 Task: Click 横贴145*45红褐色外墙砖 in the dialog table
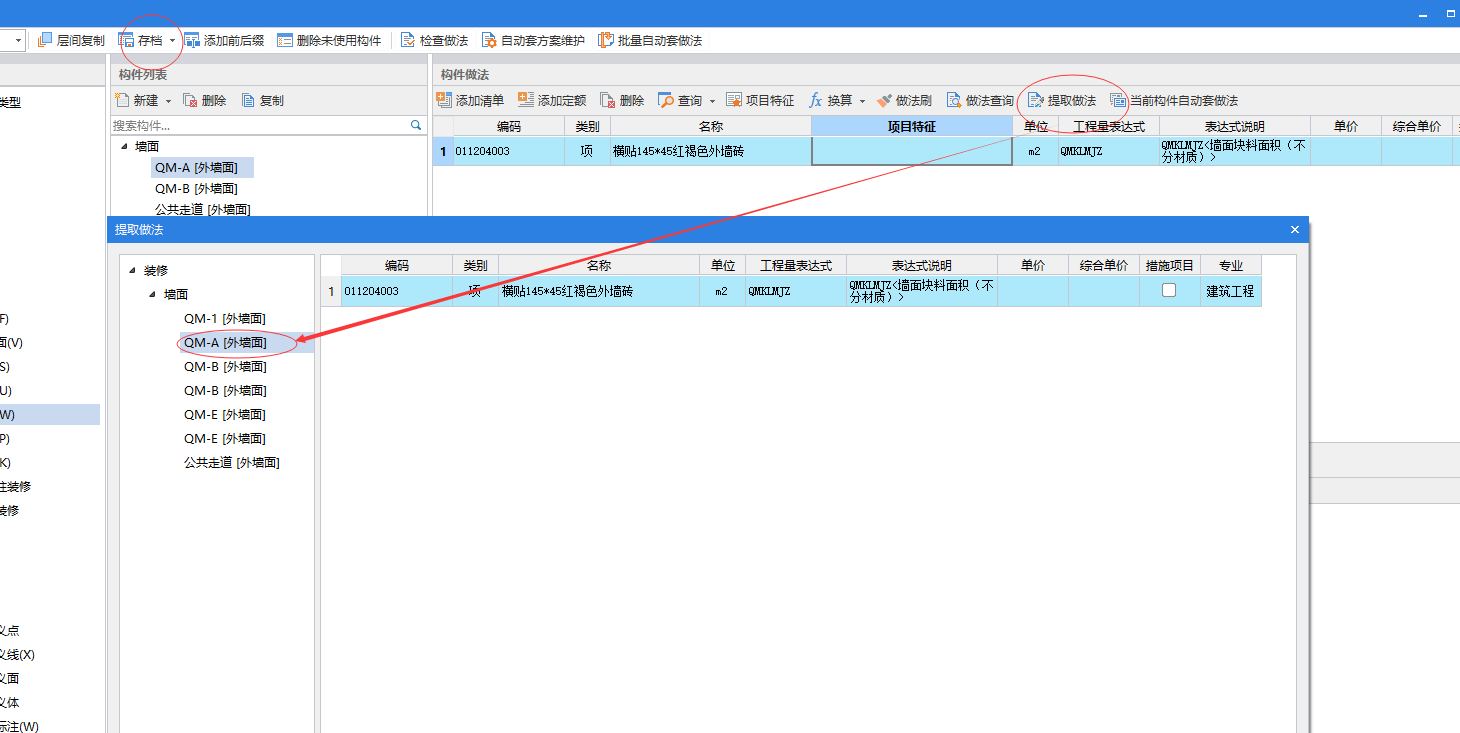click(x=599, y=291)
